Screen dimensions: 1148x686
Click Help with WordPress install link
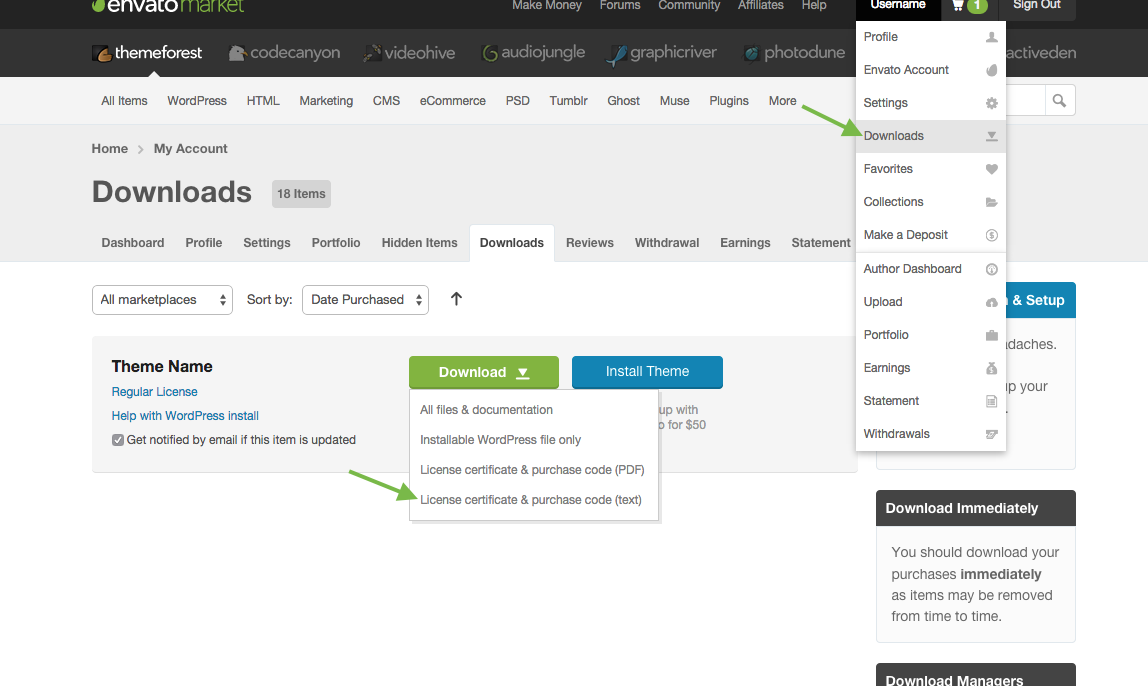click(x=185, y=416)
